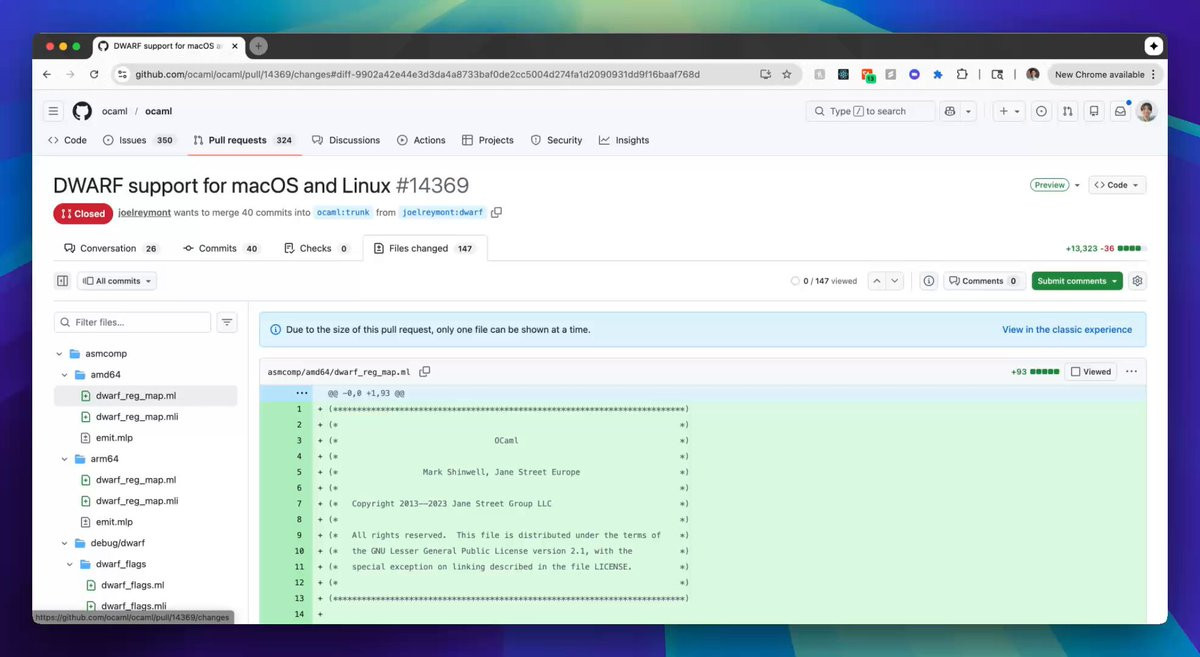1200x657 pixels.
Task: Click the Comments 0 button
Action: 985,281
